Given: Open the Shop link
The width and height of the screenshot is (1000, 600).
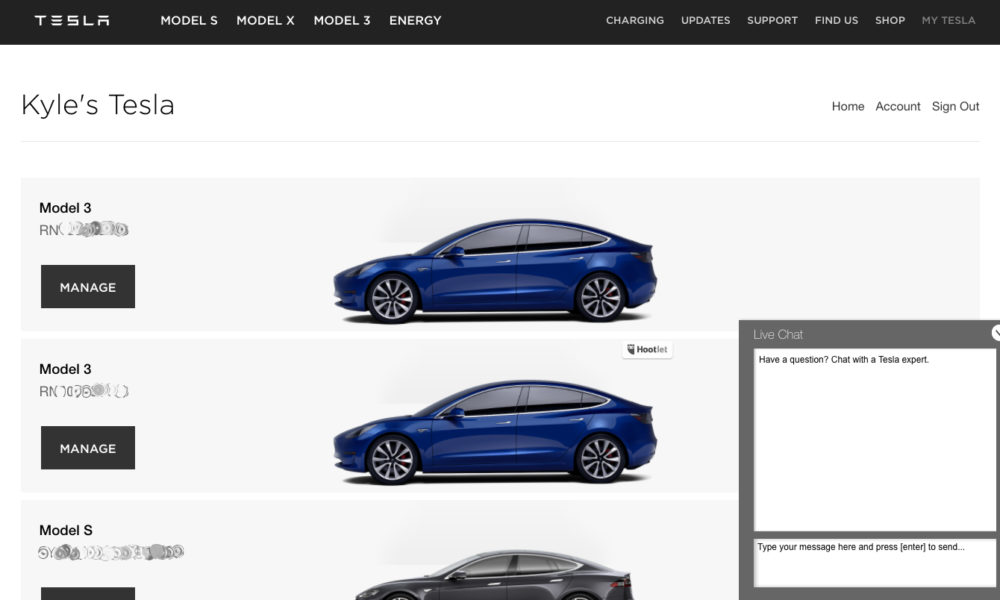Looking at the screenshot, I should click(890, 20).
